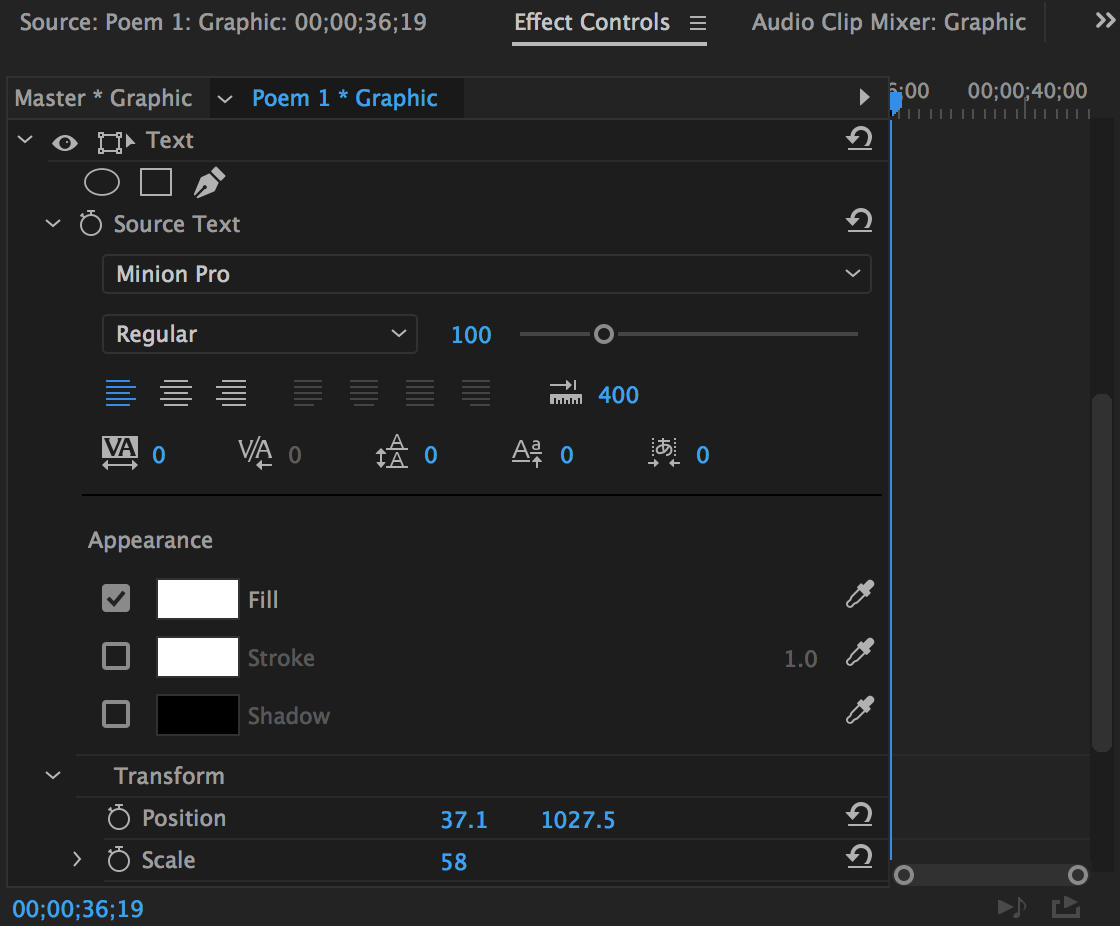
Task: Click the play-audio icon at bottom right
Action: click(1011, 907)
